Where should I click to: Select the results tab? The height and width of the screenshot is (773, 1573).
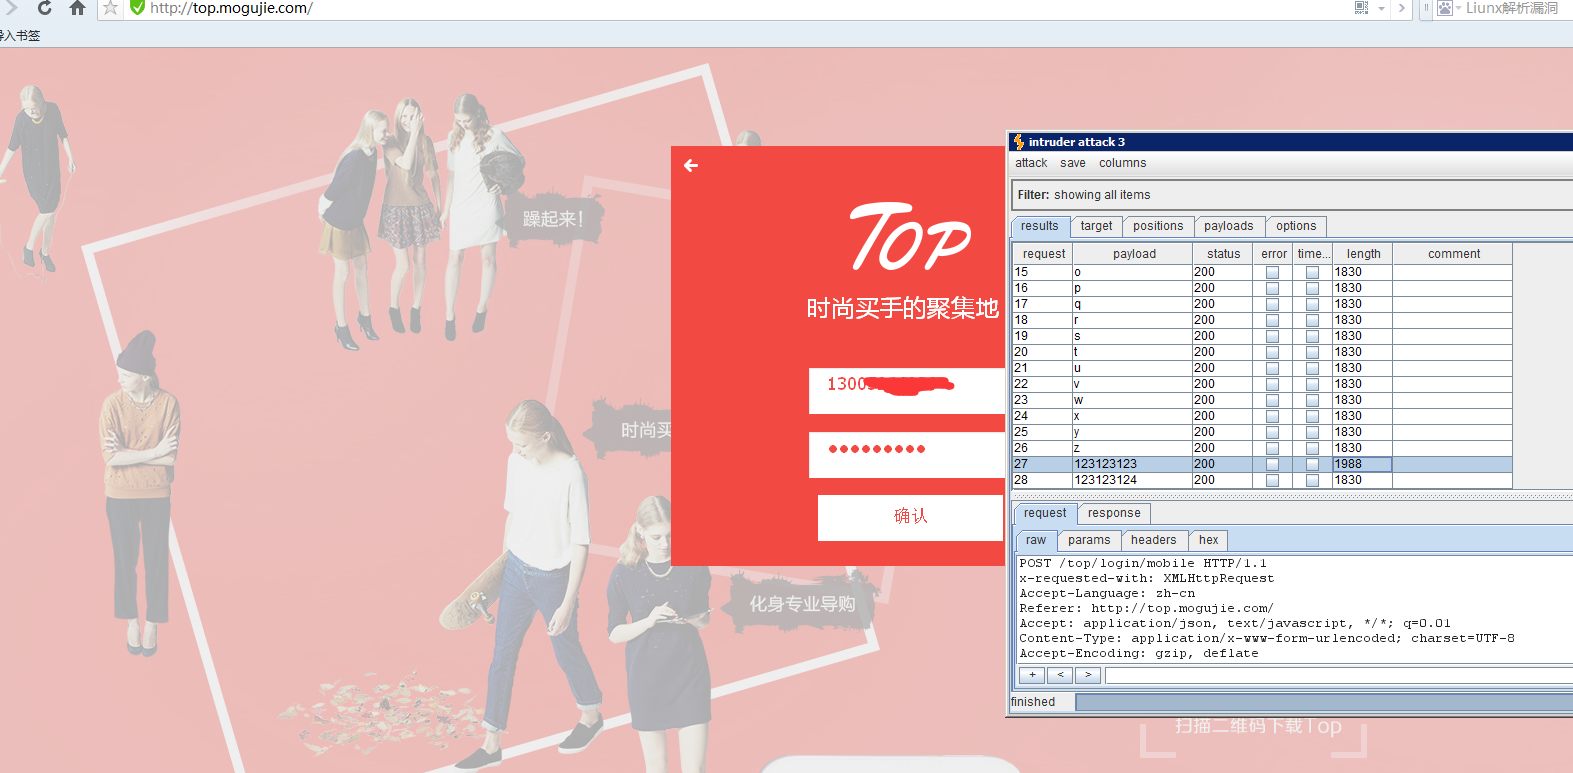coord(1040,226)
